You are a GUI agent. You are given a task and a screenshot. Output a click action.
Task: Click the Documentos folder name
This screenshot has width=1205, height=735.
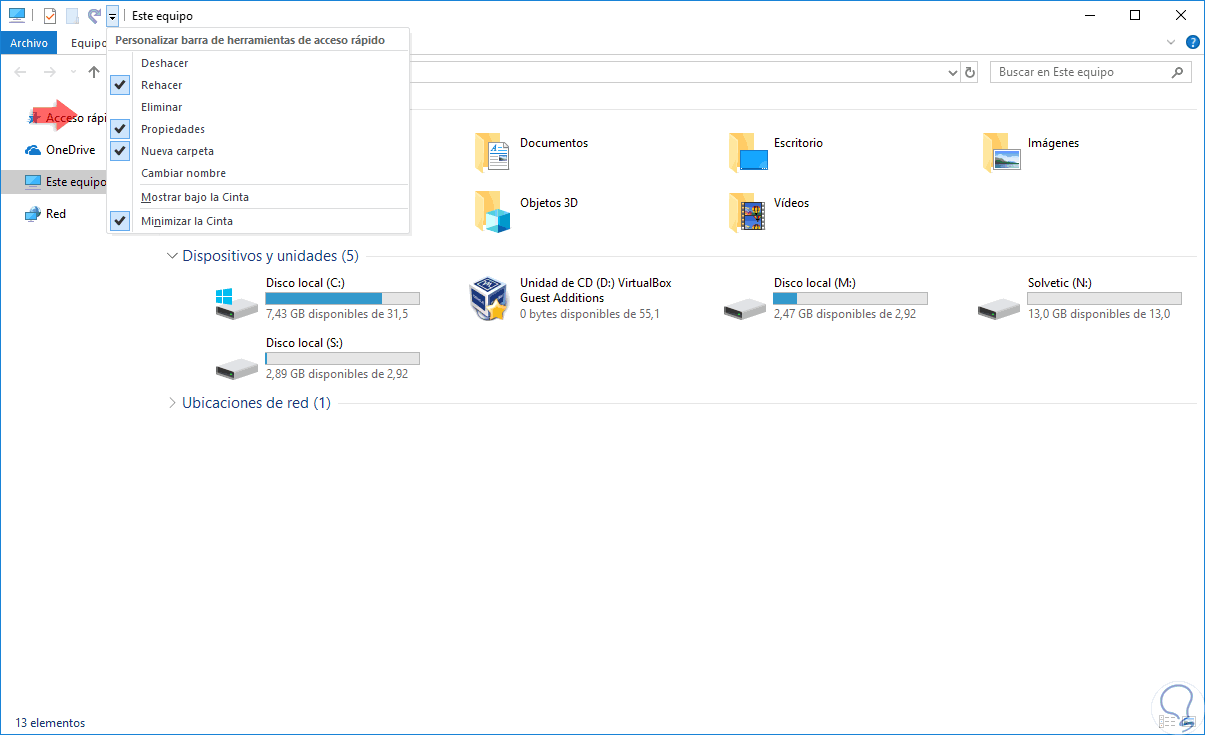pyautogui.click(x=554, y=143)
